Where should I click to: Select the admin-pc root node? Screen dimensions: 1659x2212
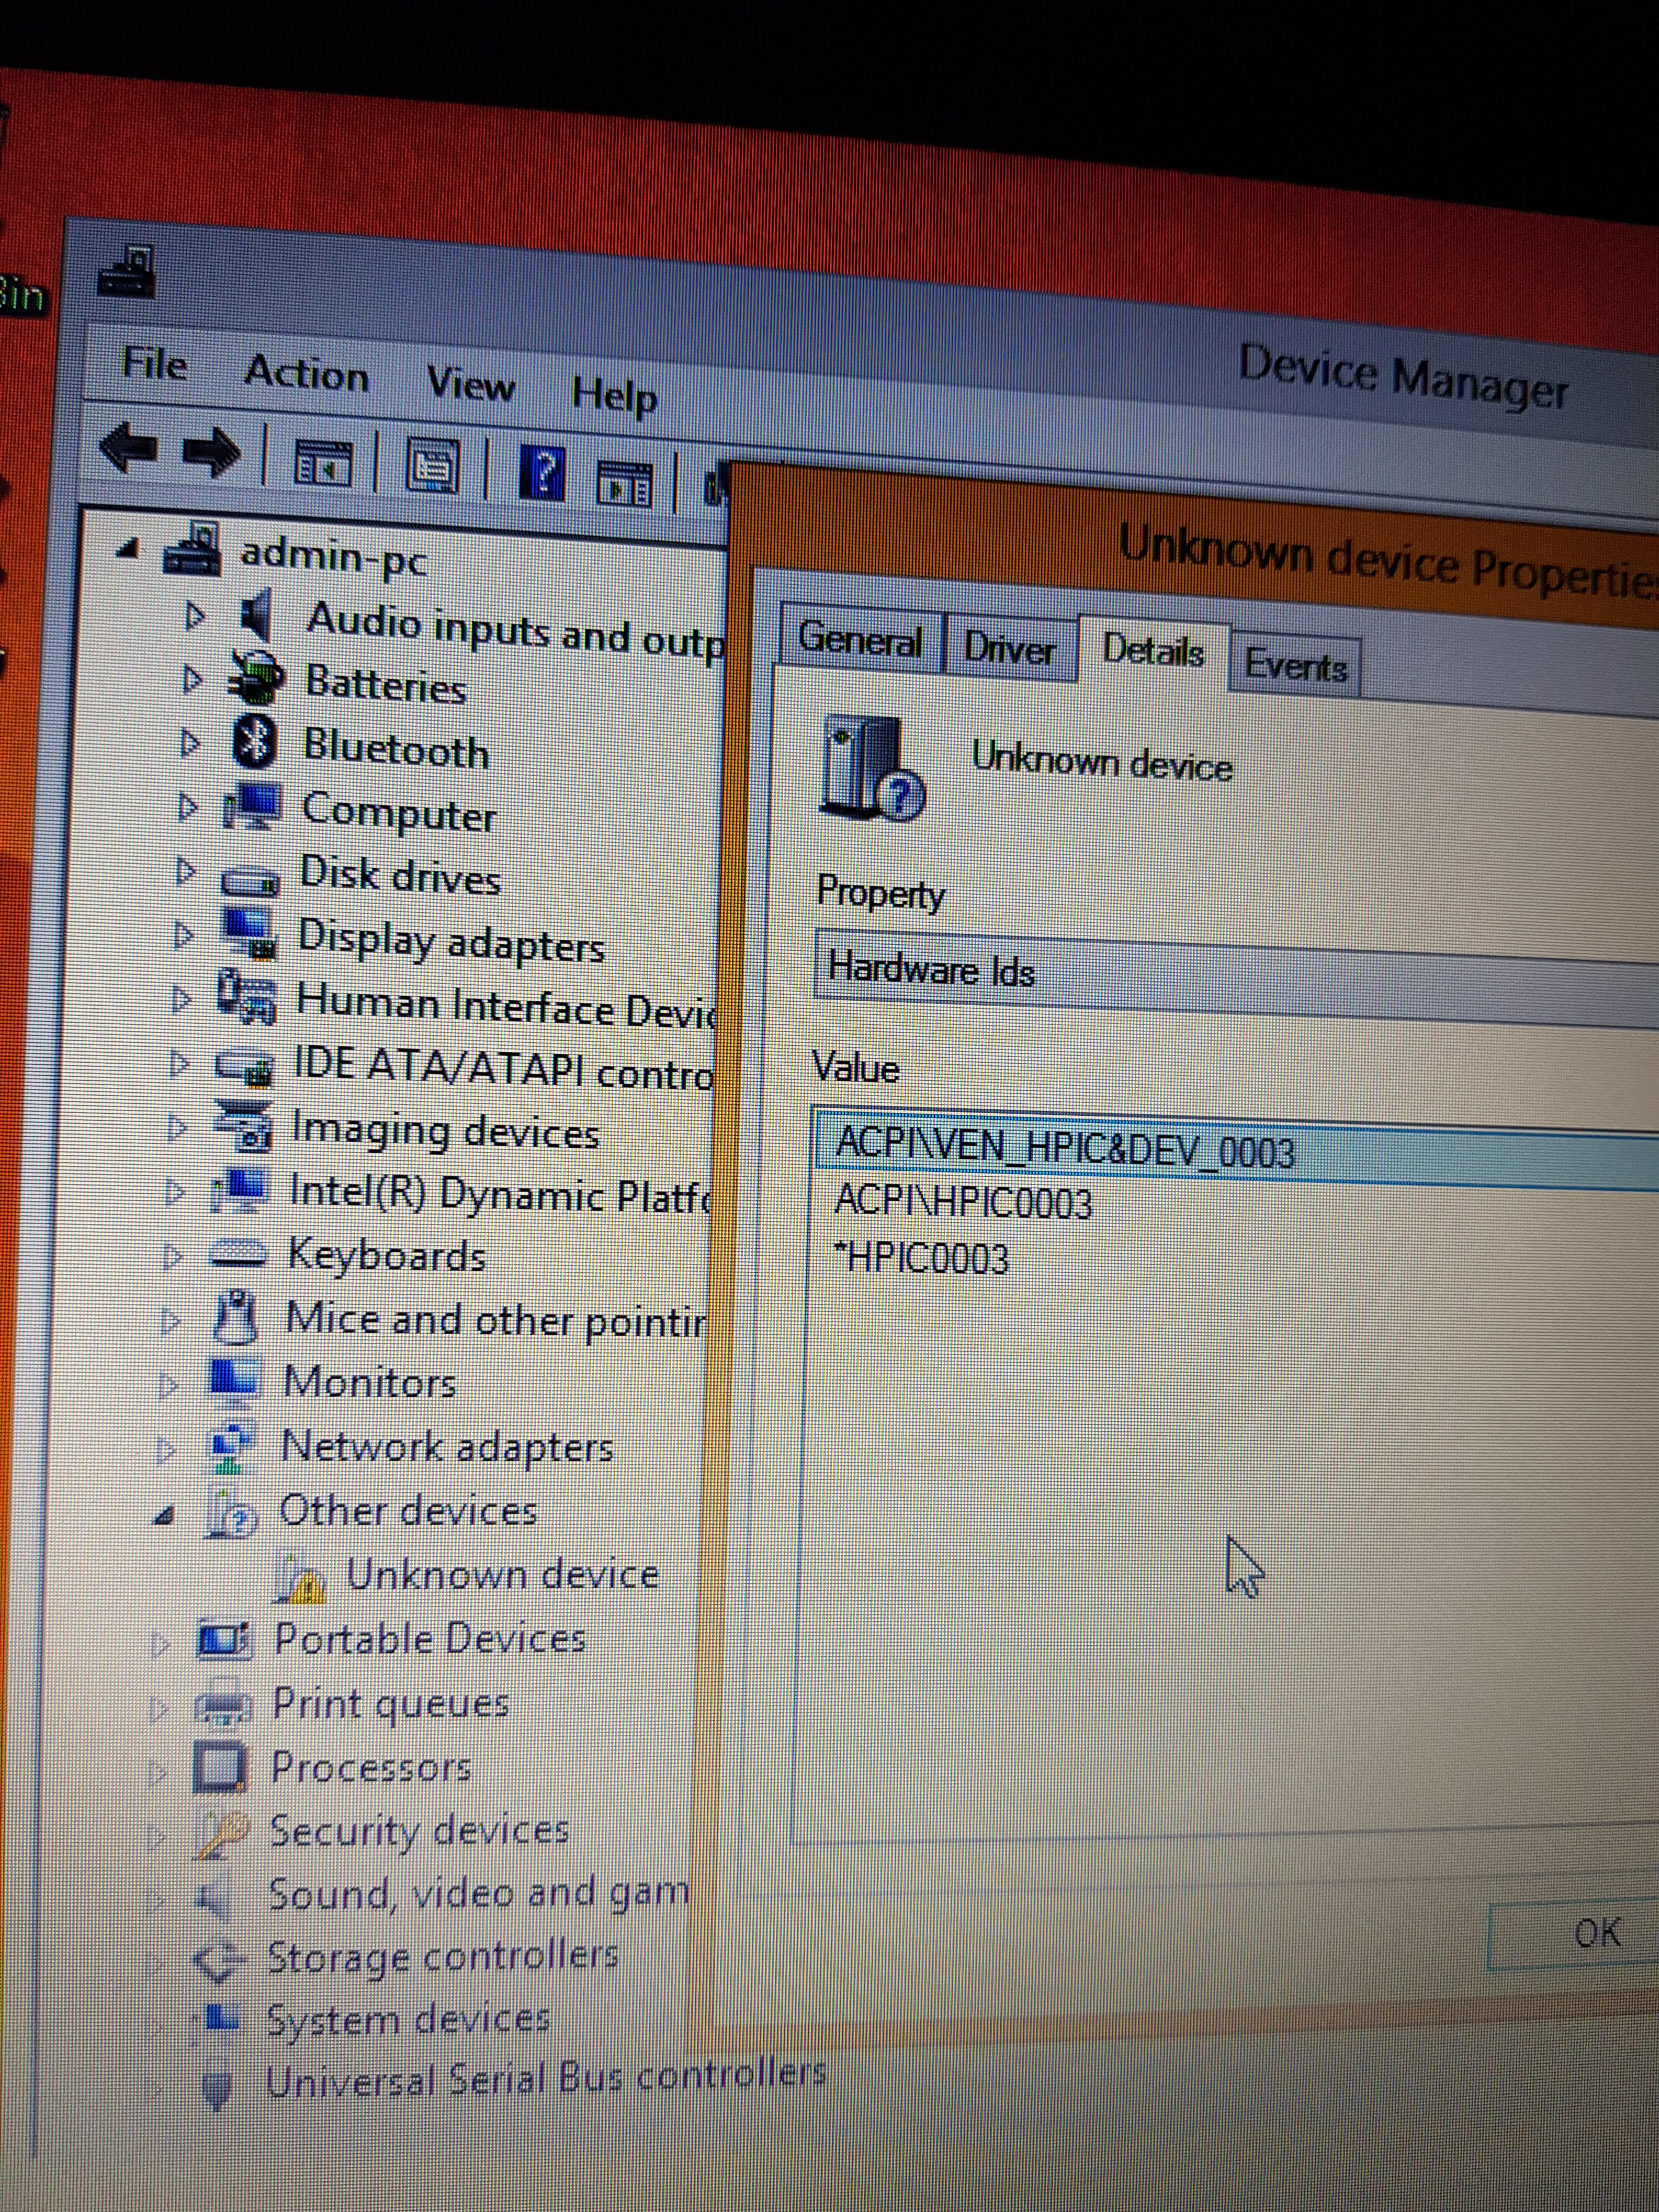pyautogui.click(x=333, y=557)
